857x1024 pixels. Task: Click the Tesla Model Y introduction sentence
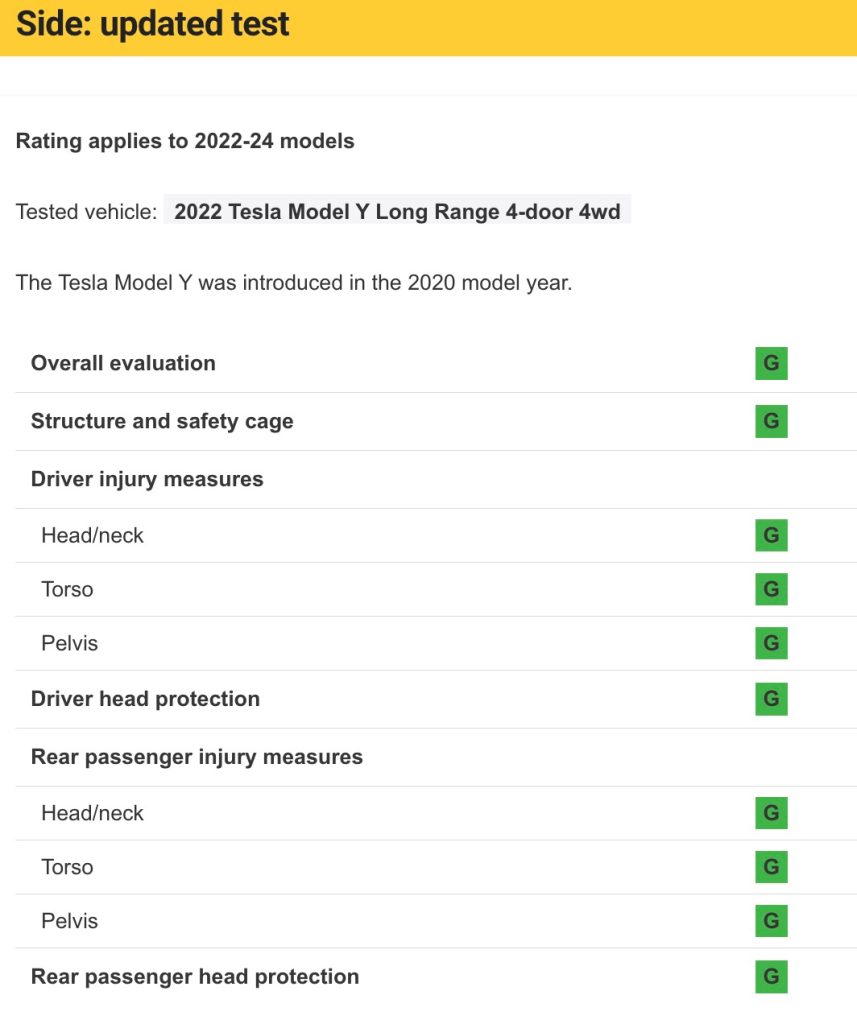(x=294, y=283)
